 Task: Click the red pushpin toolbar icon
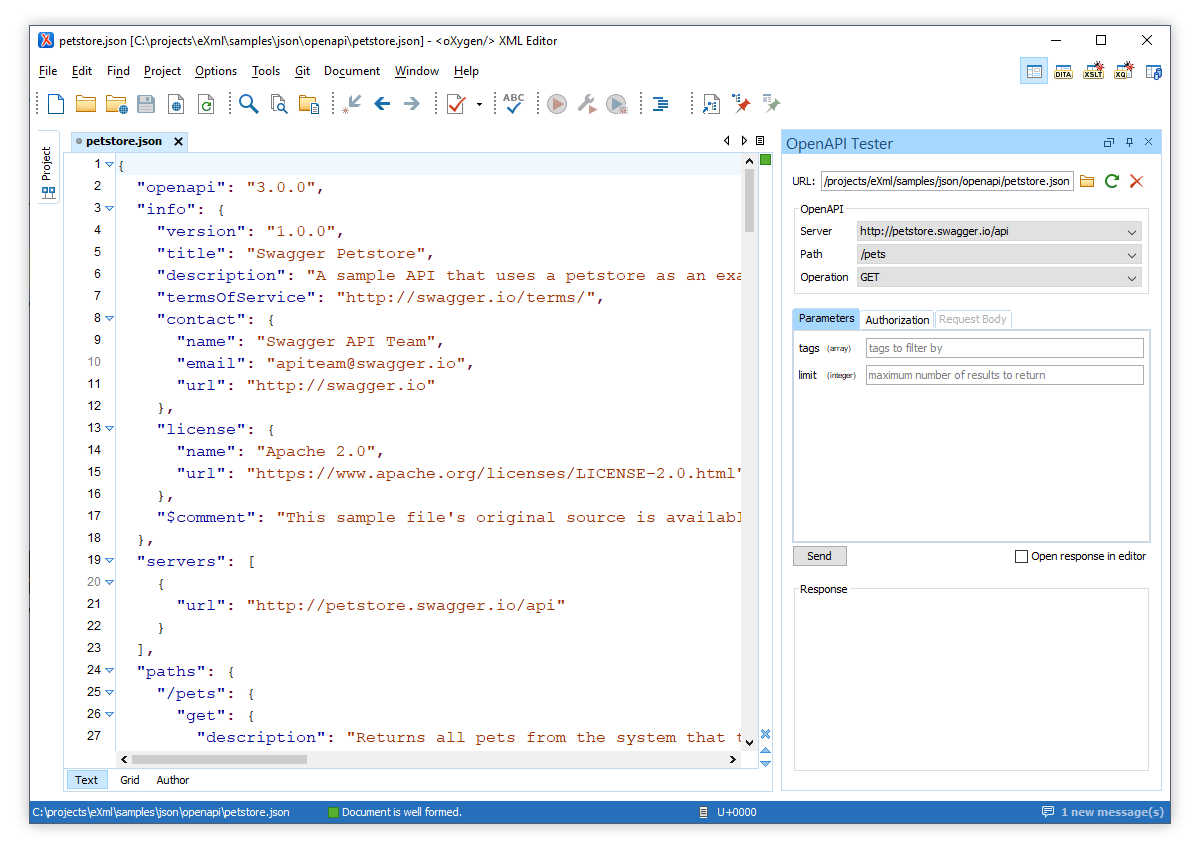(x=741, y=103)
